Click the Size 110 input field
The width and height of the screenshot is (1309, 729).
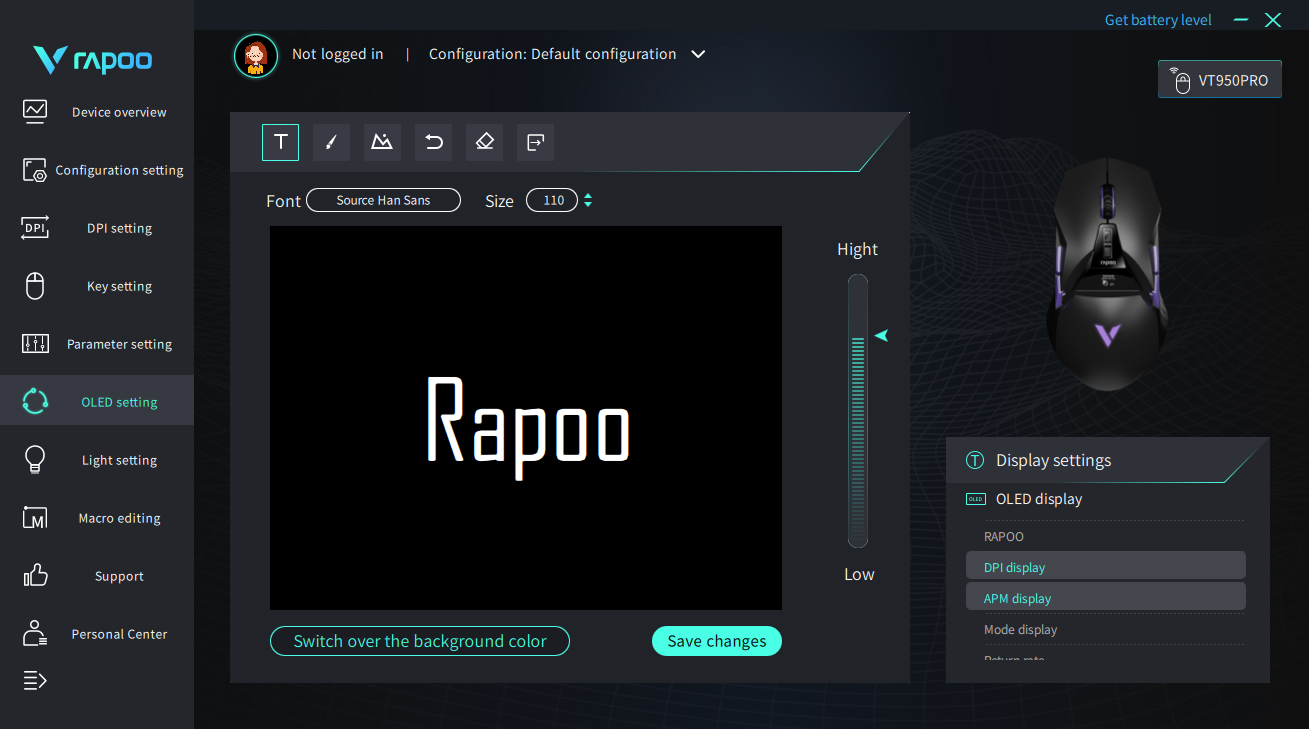click(552, 200)
